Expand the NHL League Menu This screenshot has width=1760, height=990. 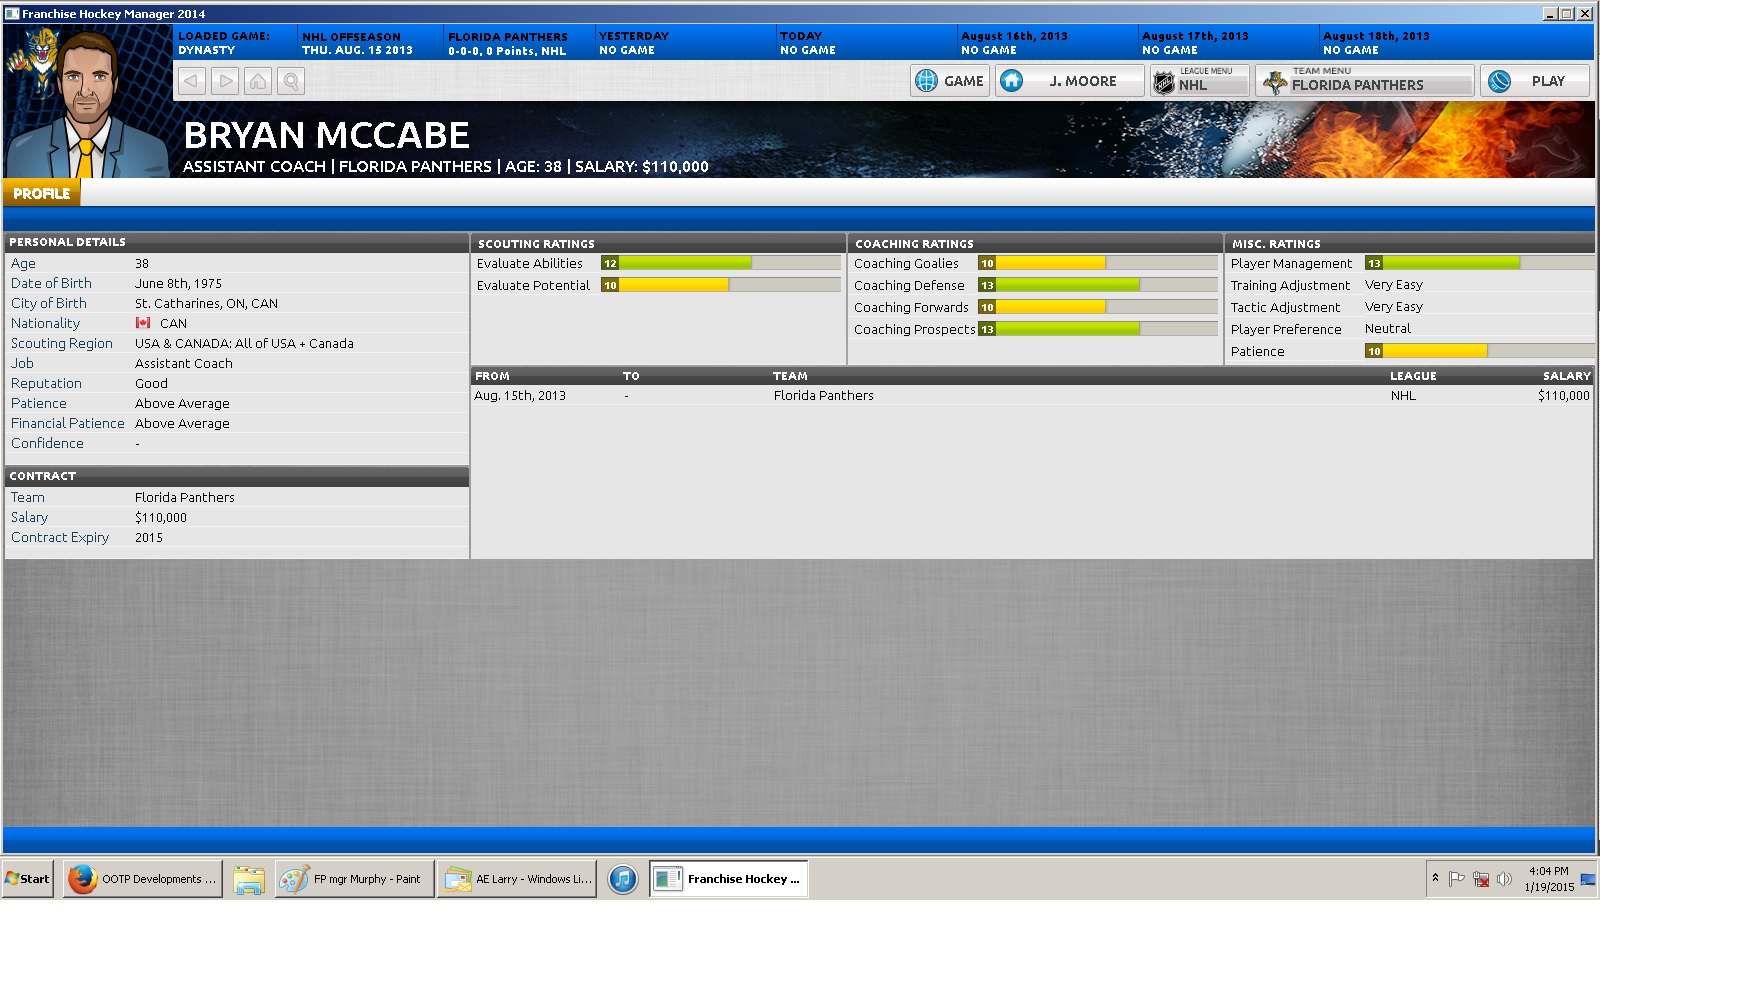click(x=1199, y=81)
